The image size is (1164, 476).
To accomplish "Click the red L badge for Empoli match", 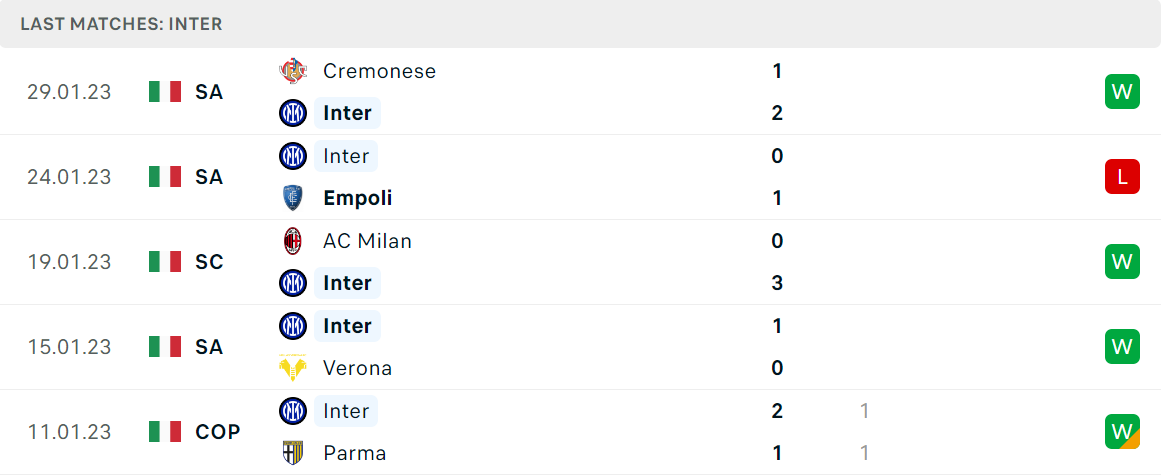I will pos(1122,177).
